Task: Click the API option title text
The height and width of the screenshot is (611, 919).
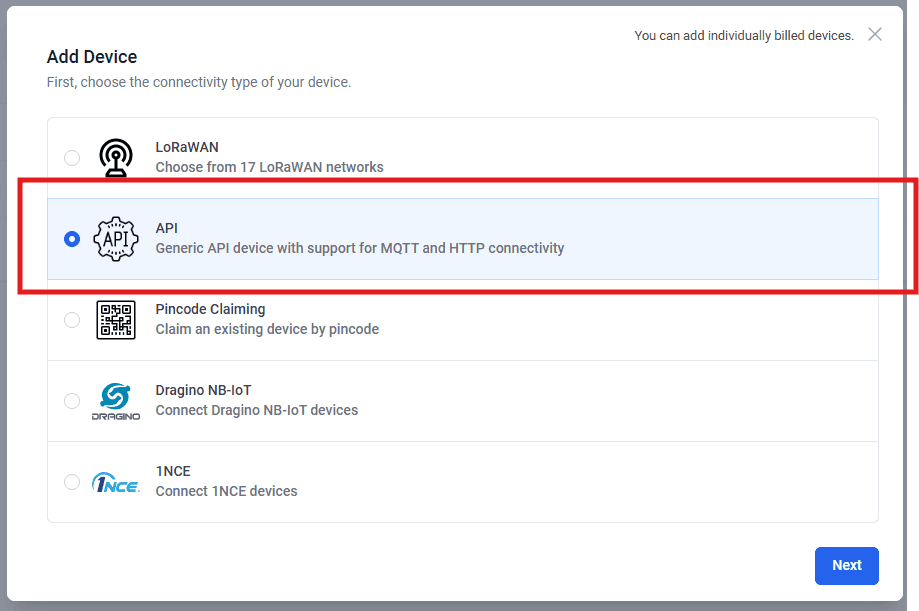Action: (x=167, y=228)
